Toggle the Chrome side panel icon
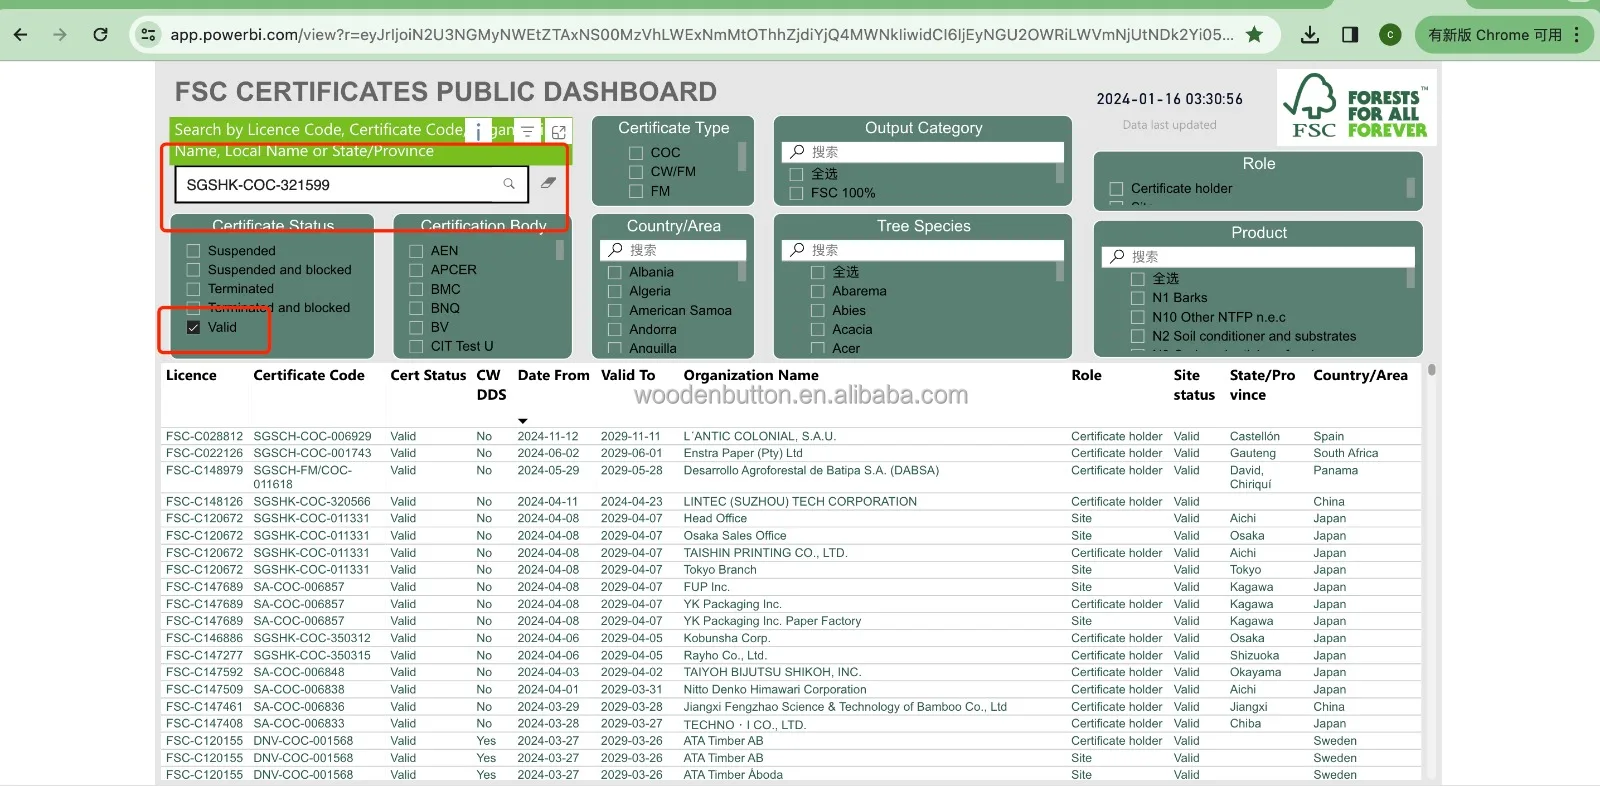The height and width of the screenshot is (786, 1600). [x=1350, y=35]
